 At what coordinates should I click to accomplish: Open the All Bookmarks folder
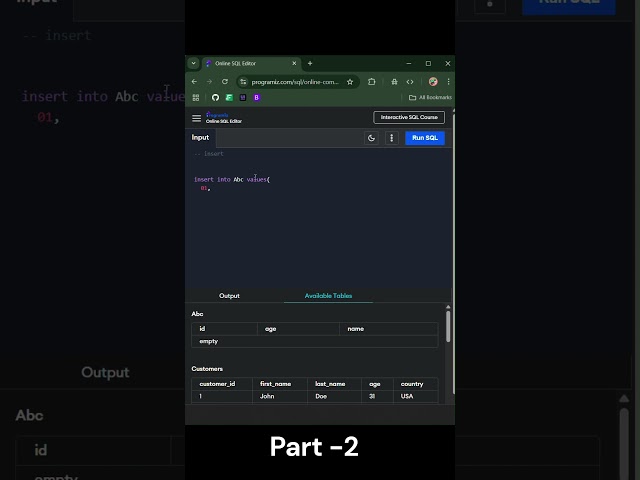(x=430, y=97)
